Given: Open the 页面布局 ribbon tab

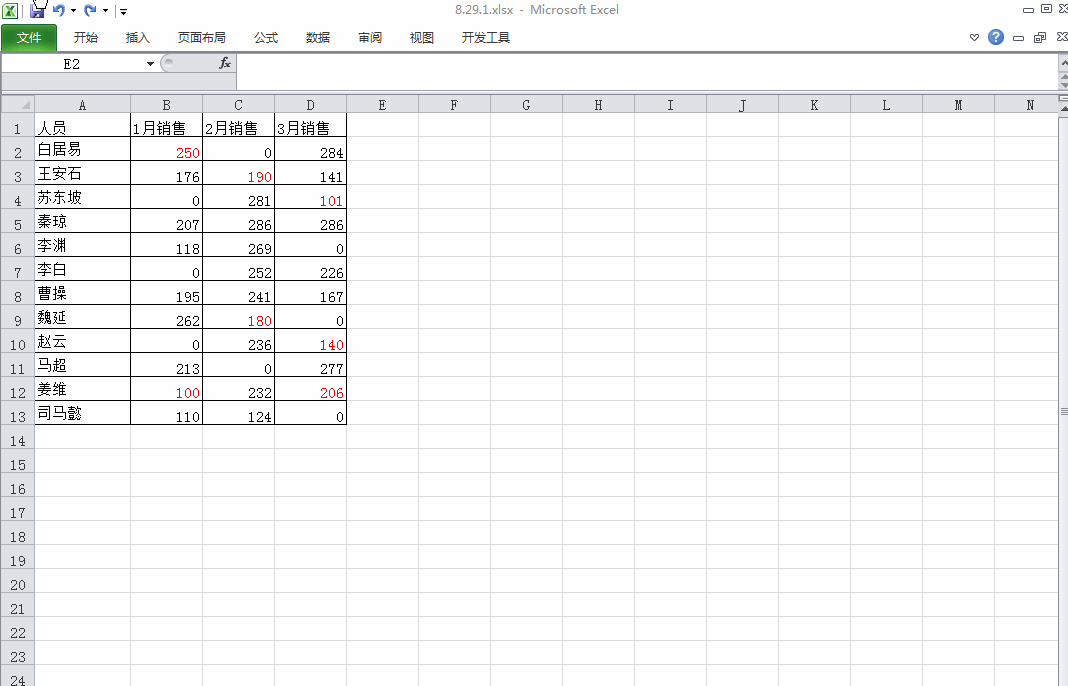Looking at the screenshot, I should [x=202, y=37].
